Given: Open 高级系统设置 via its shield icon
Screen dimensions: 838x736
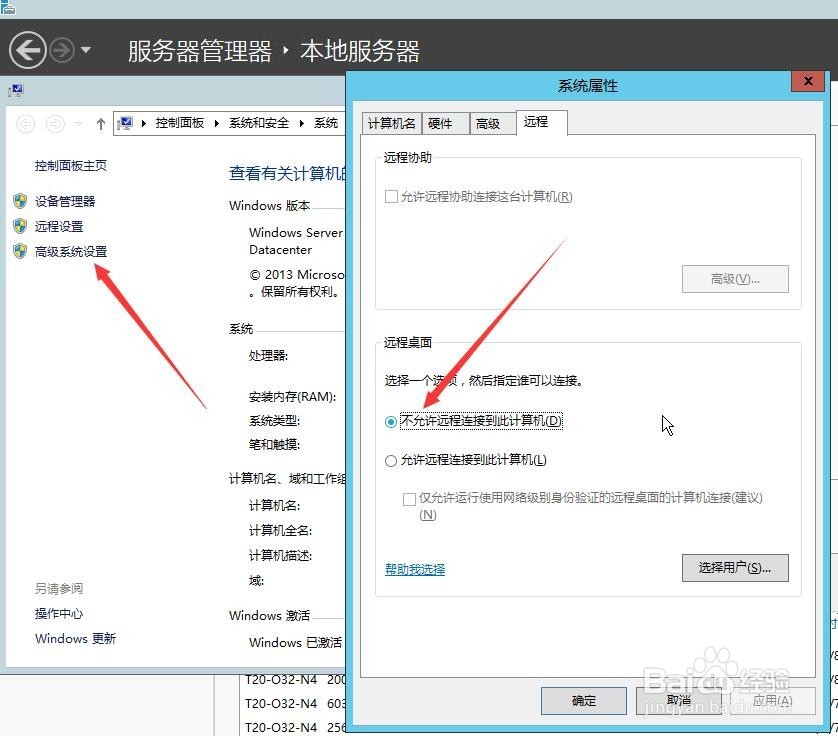Looking at the screenshot, I should click(x=22, y=251).
